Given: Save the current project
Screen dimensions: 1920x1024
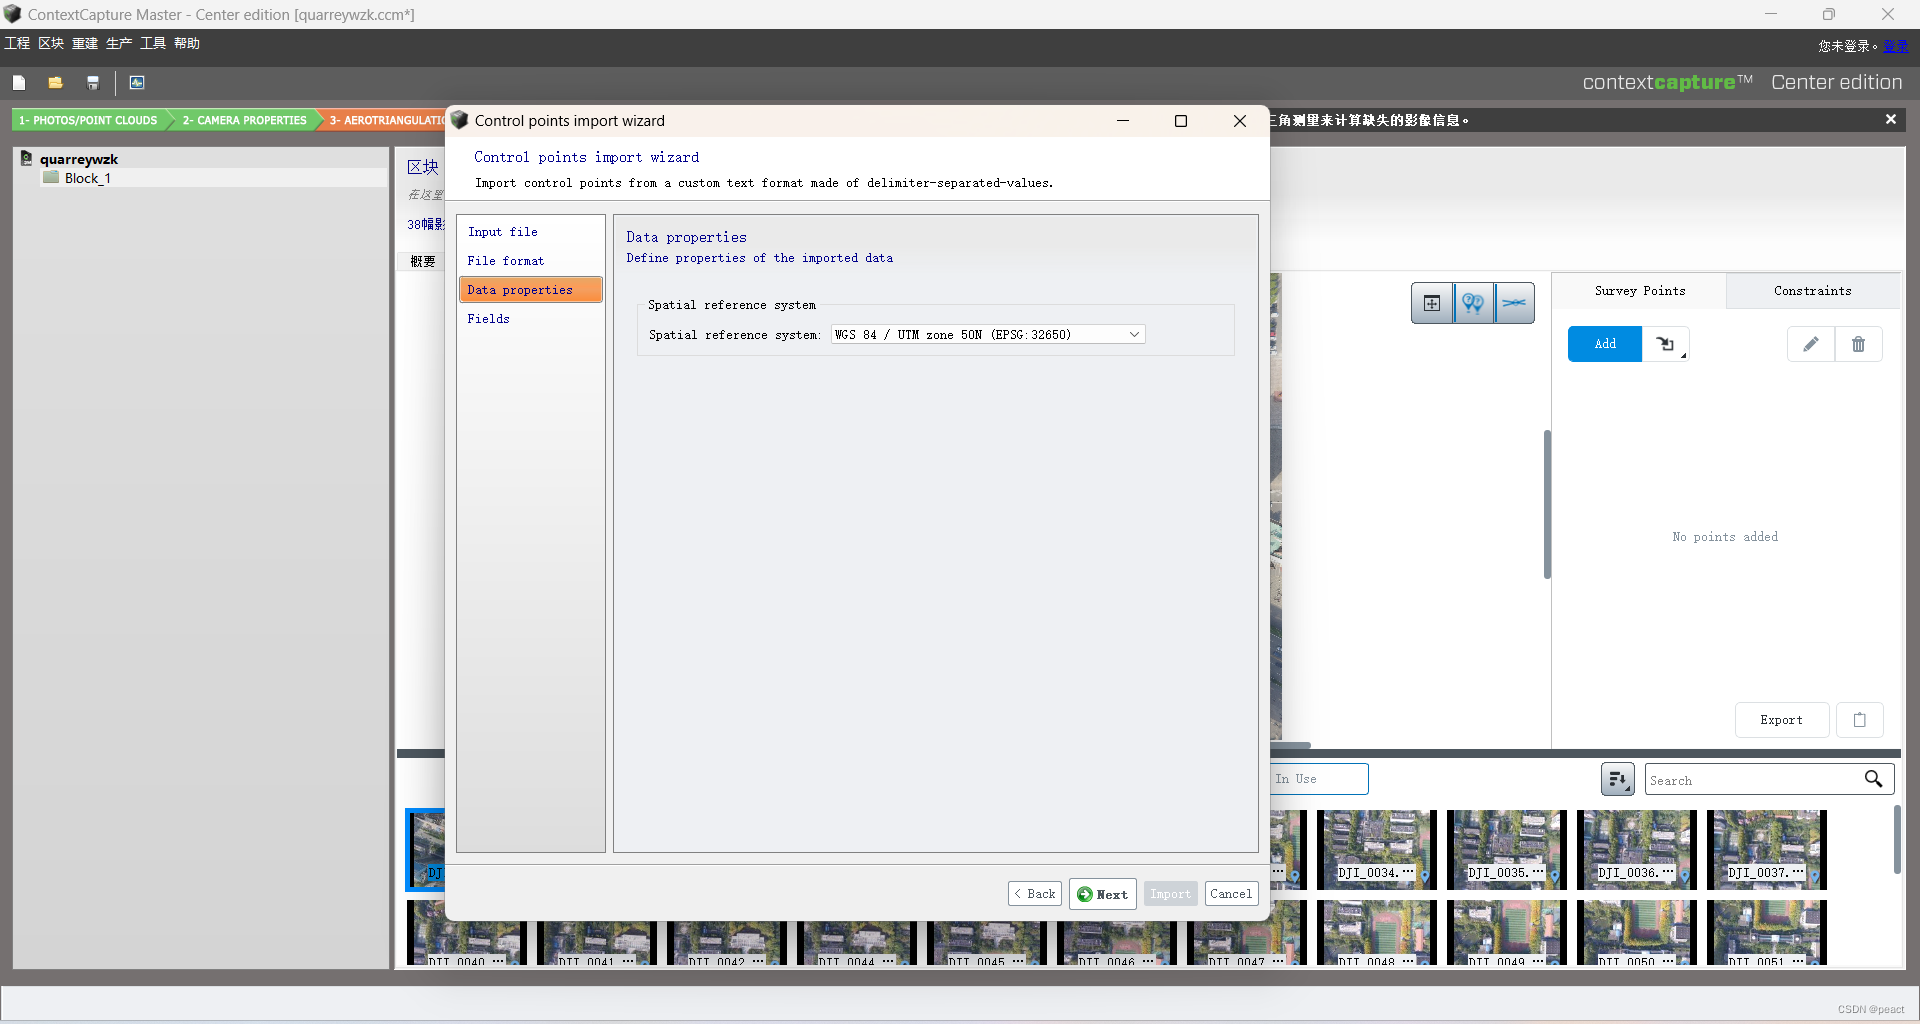Looking at the screenshot, I should click(x=93, y=83).
